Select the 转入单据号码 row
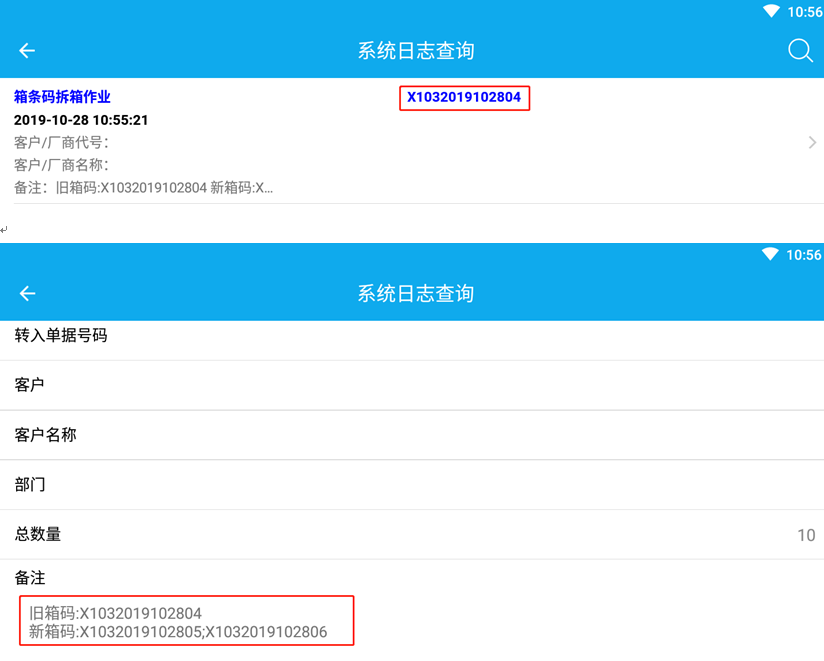The height and width of the screenshot is (661, 824). (x=61, y=336)
